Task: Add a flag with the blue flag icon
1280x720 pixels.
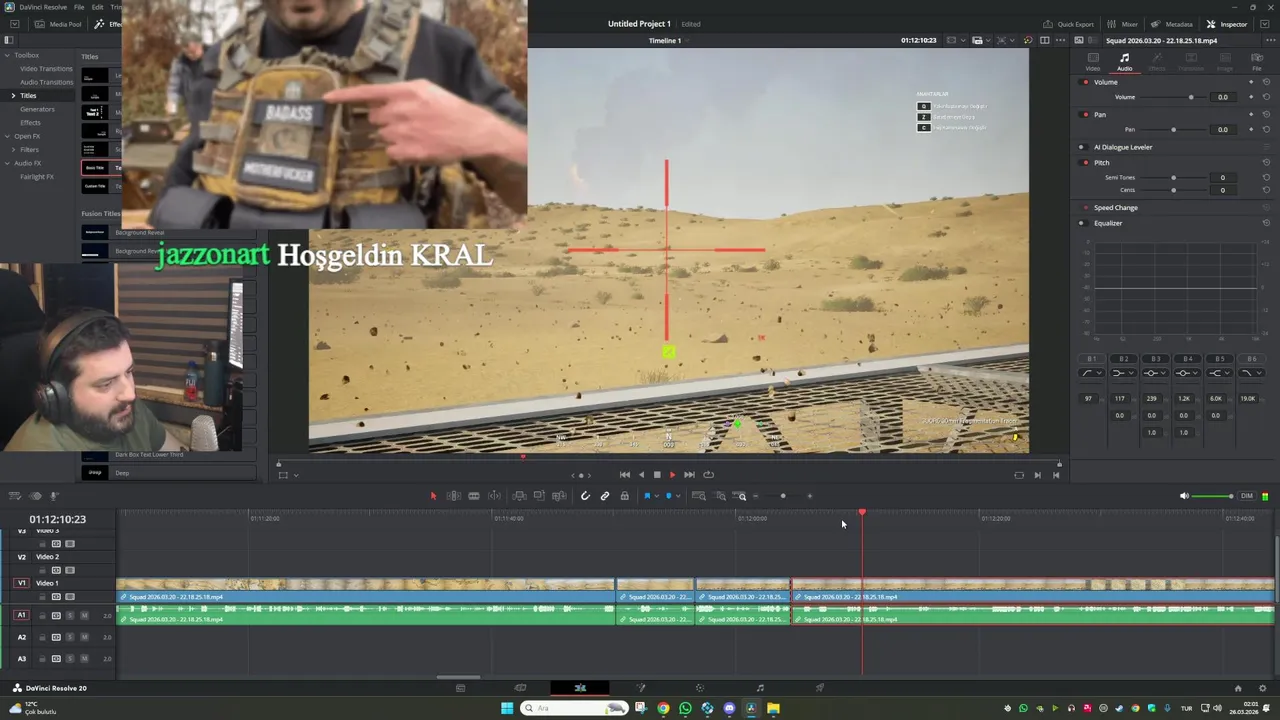Action: tap(647, 496)
